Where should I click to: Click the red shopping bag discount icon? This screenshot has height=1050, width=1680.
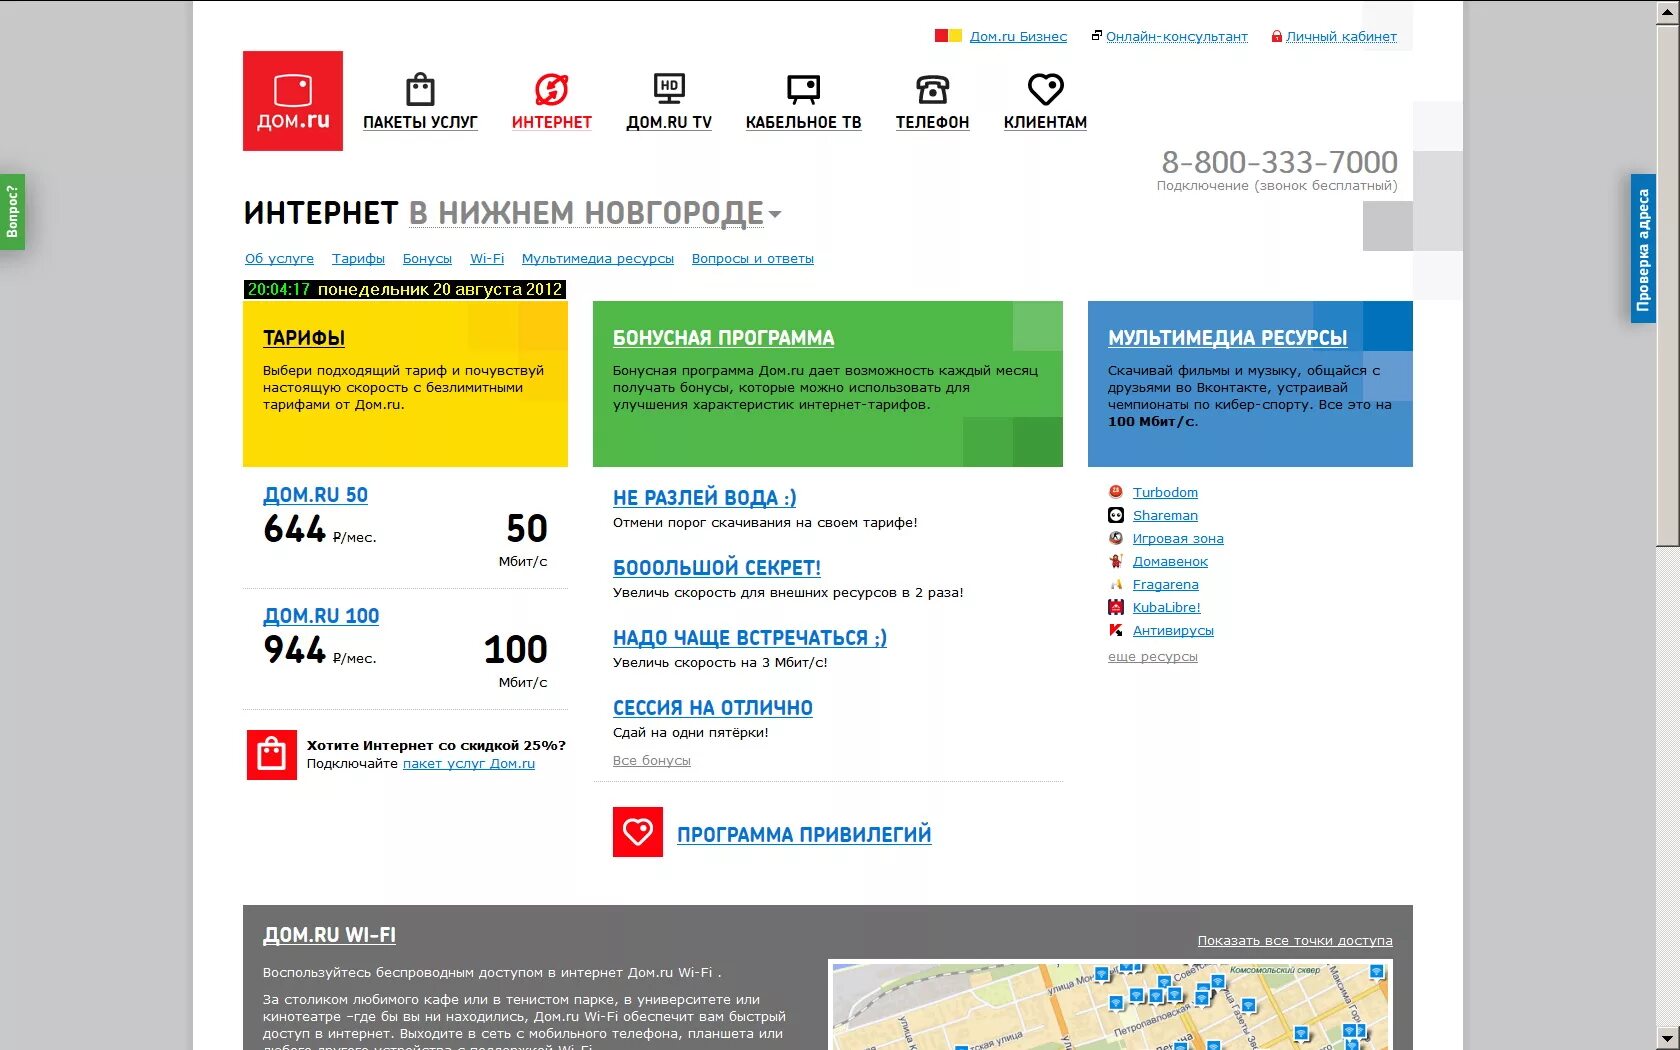click(272, 754)
